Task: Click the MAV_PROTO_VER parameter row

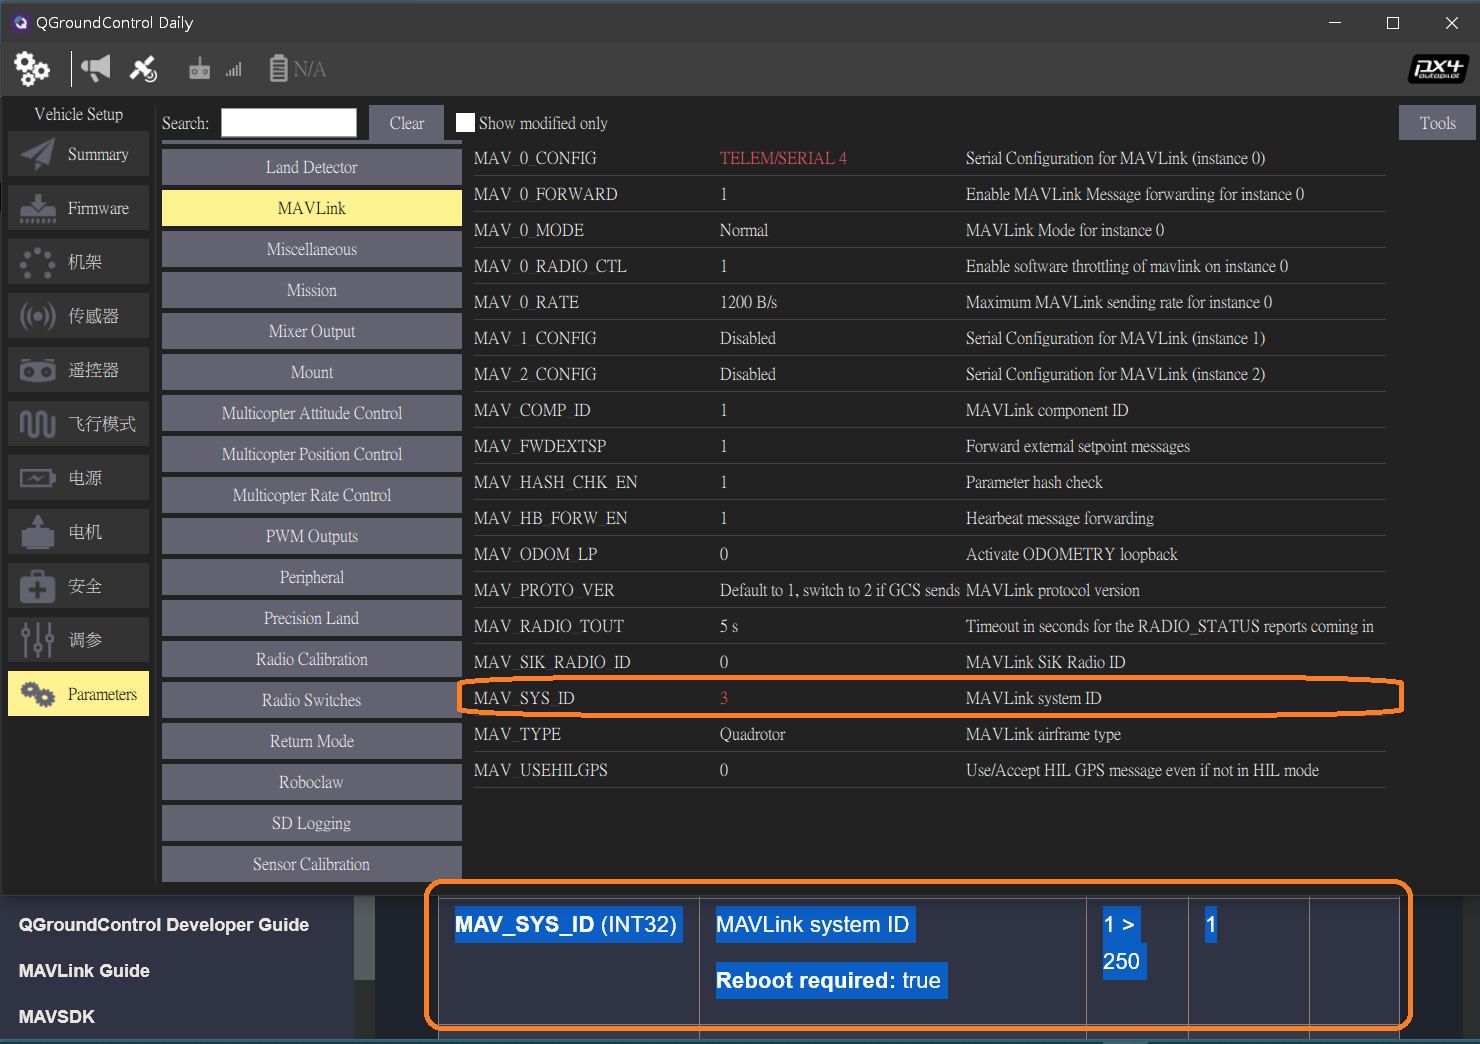Action: 930,590
